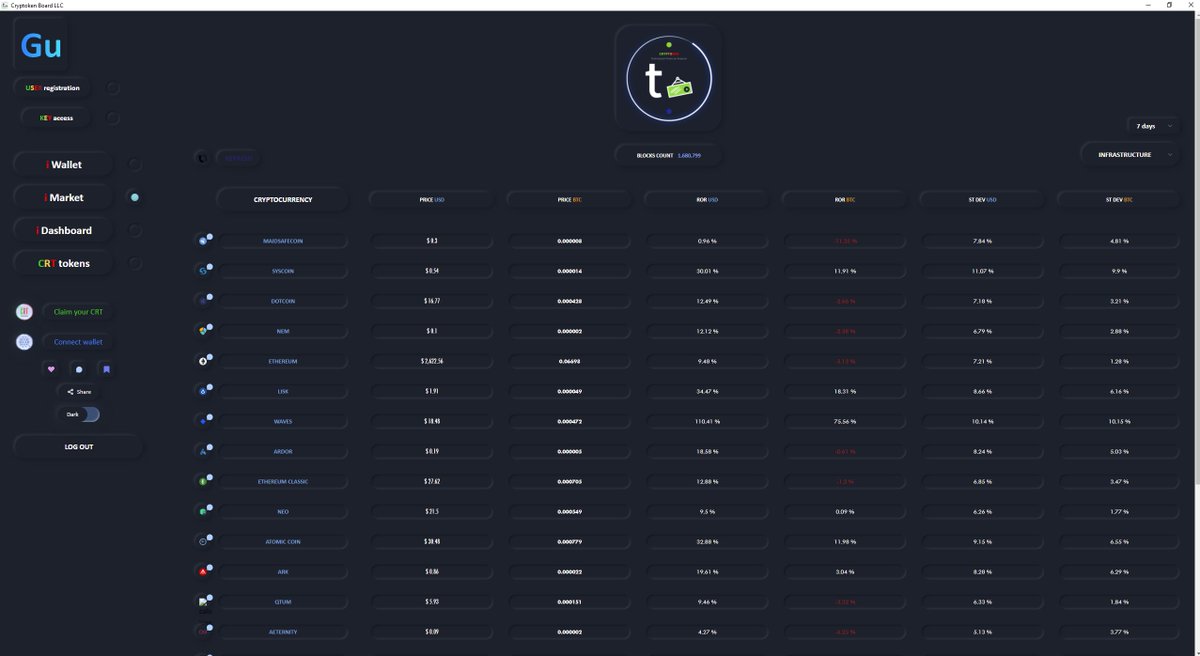The width and height of the screenshot is (1200, 656).
Task: Click the Maidsafecoin coin icon
Action: (204, 240)
